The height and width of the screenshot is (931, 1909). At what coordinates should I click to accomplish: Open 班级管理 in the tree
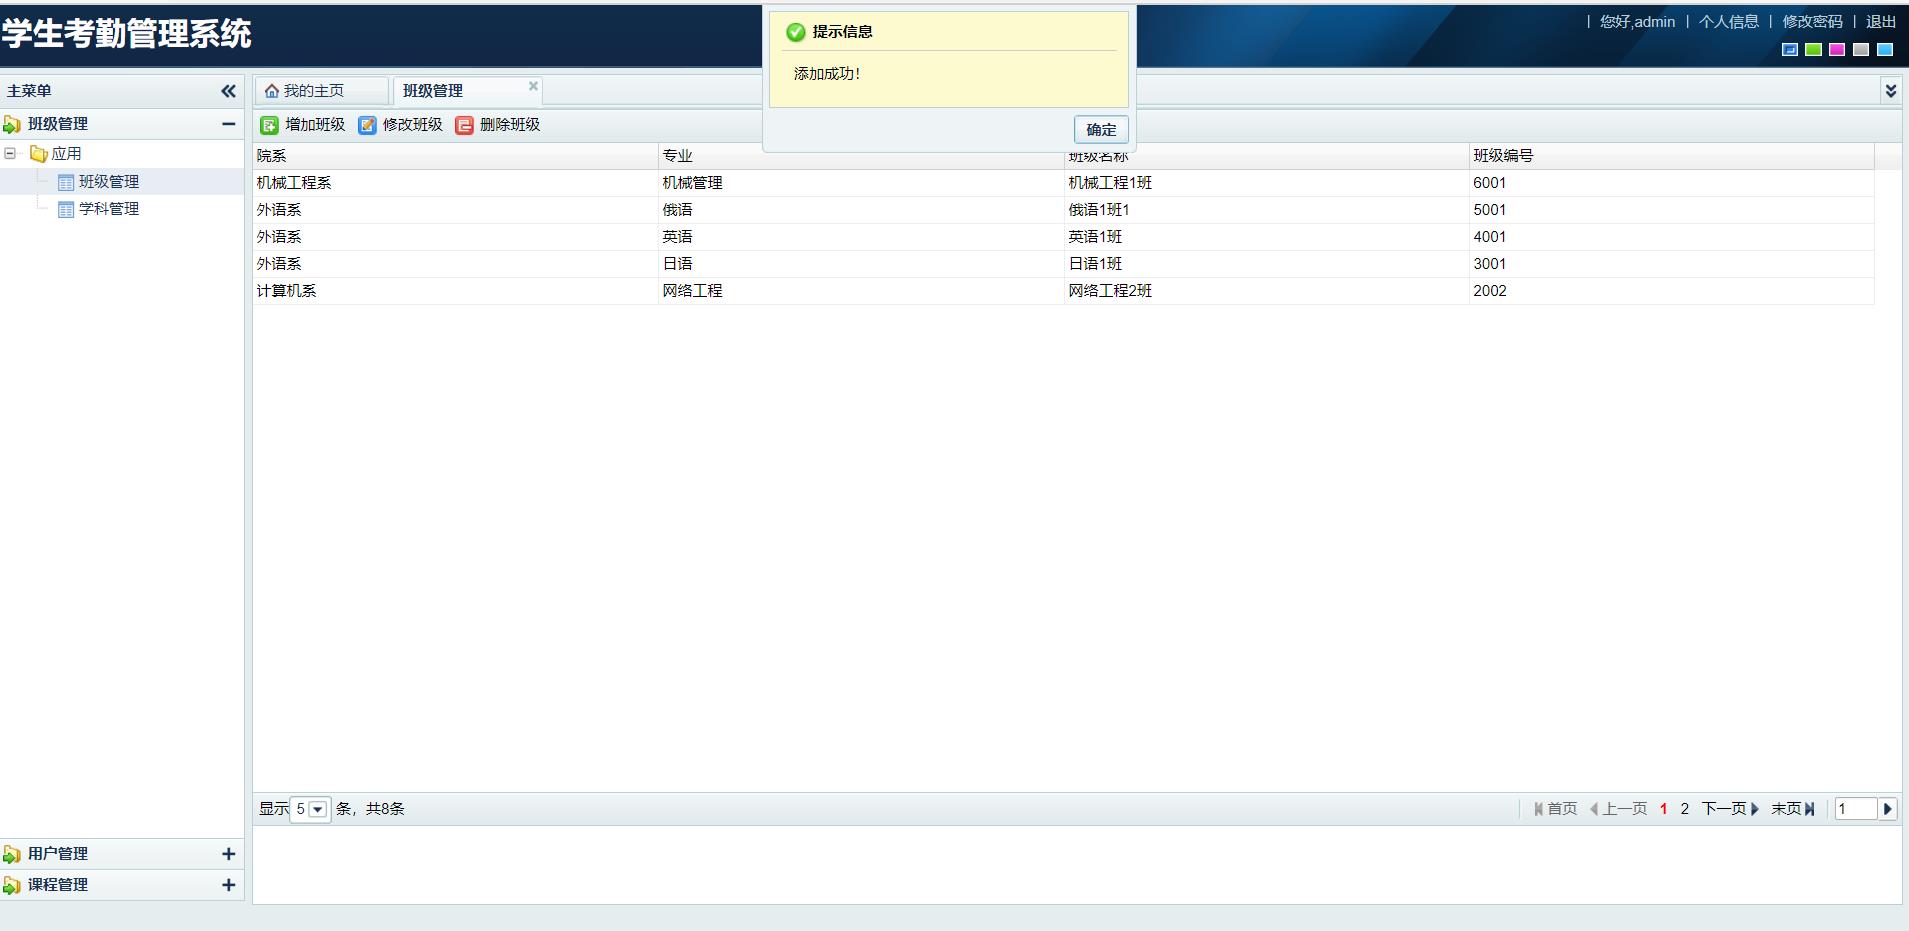109,182
